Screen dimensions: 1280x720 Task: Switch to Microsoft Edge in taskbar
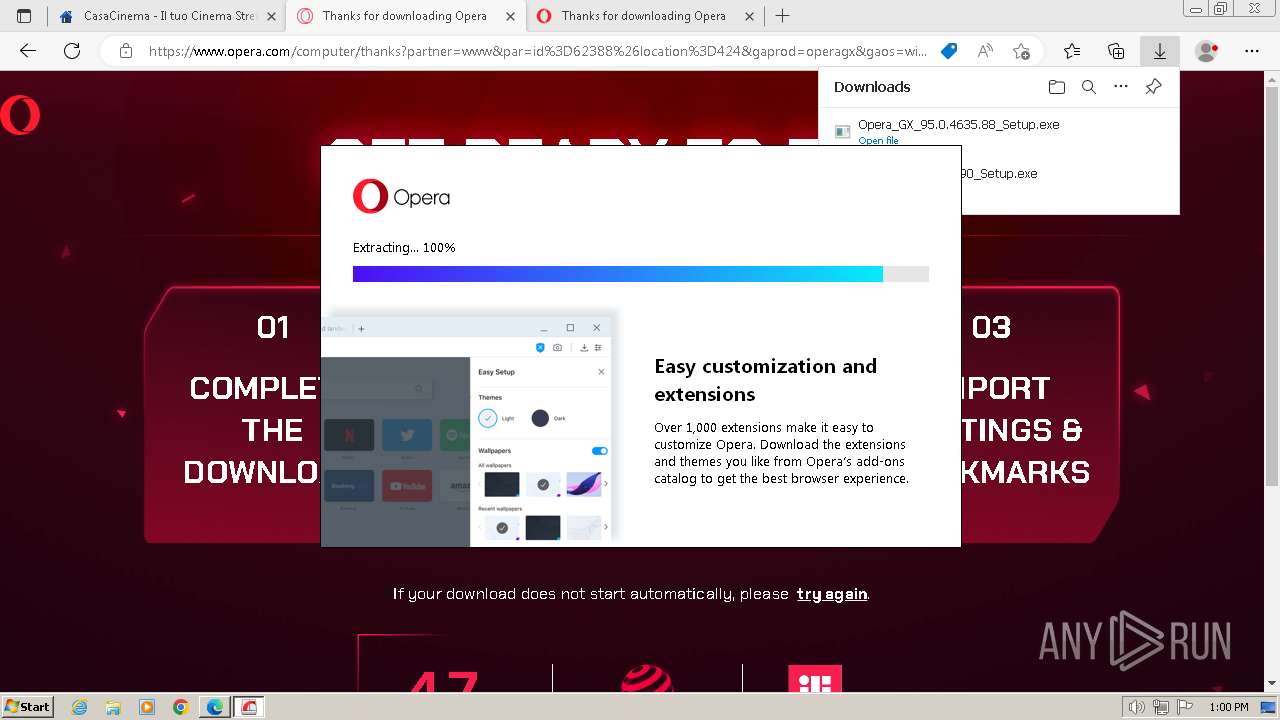pos(215,707)
